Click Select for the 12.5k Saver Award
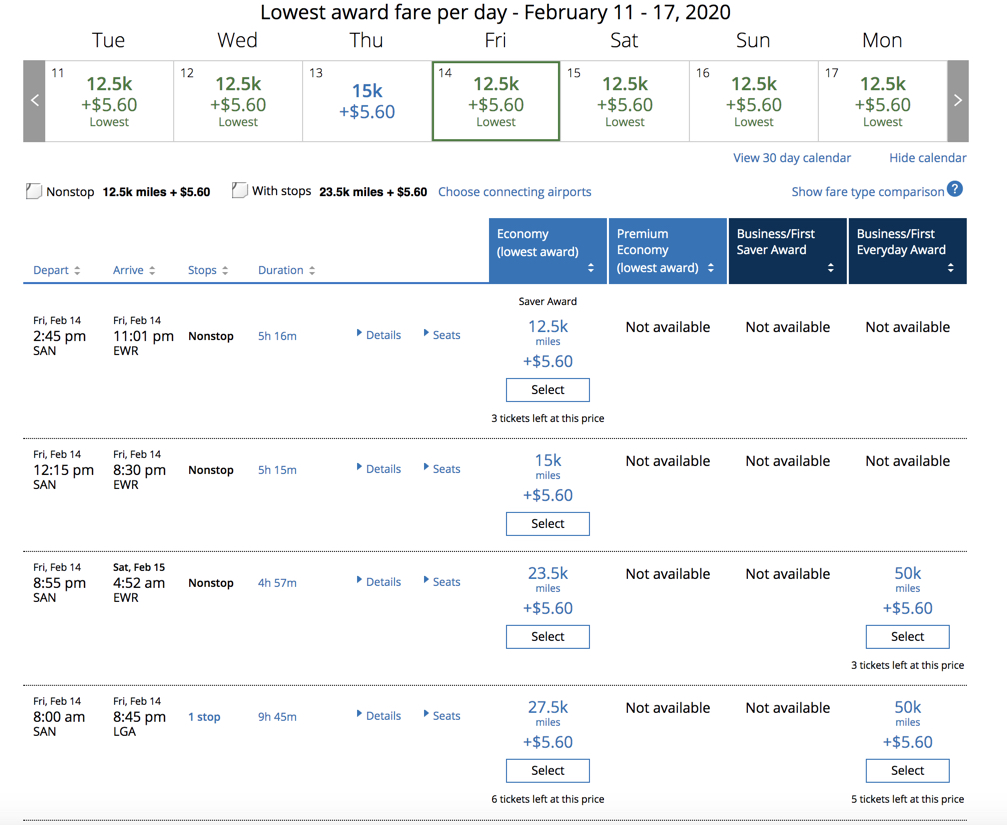 (x=547, y=389)
